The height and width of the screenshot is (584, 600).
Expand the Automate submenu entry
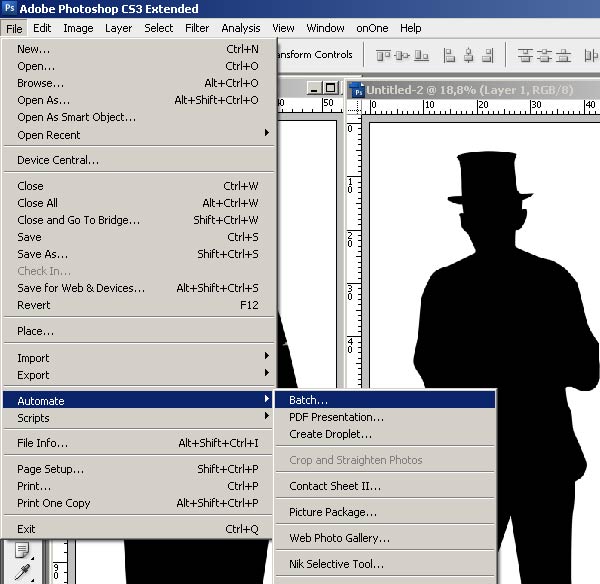139,400
